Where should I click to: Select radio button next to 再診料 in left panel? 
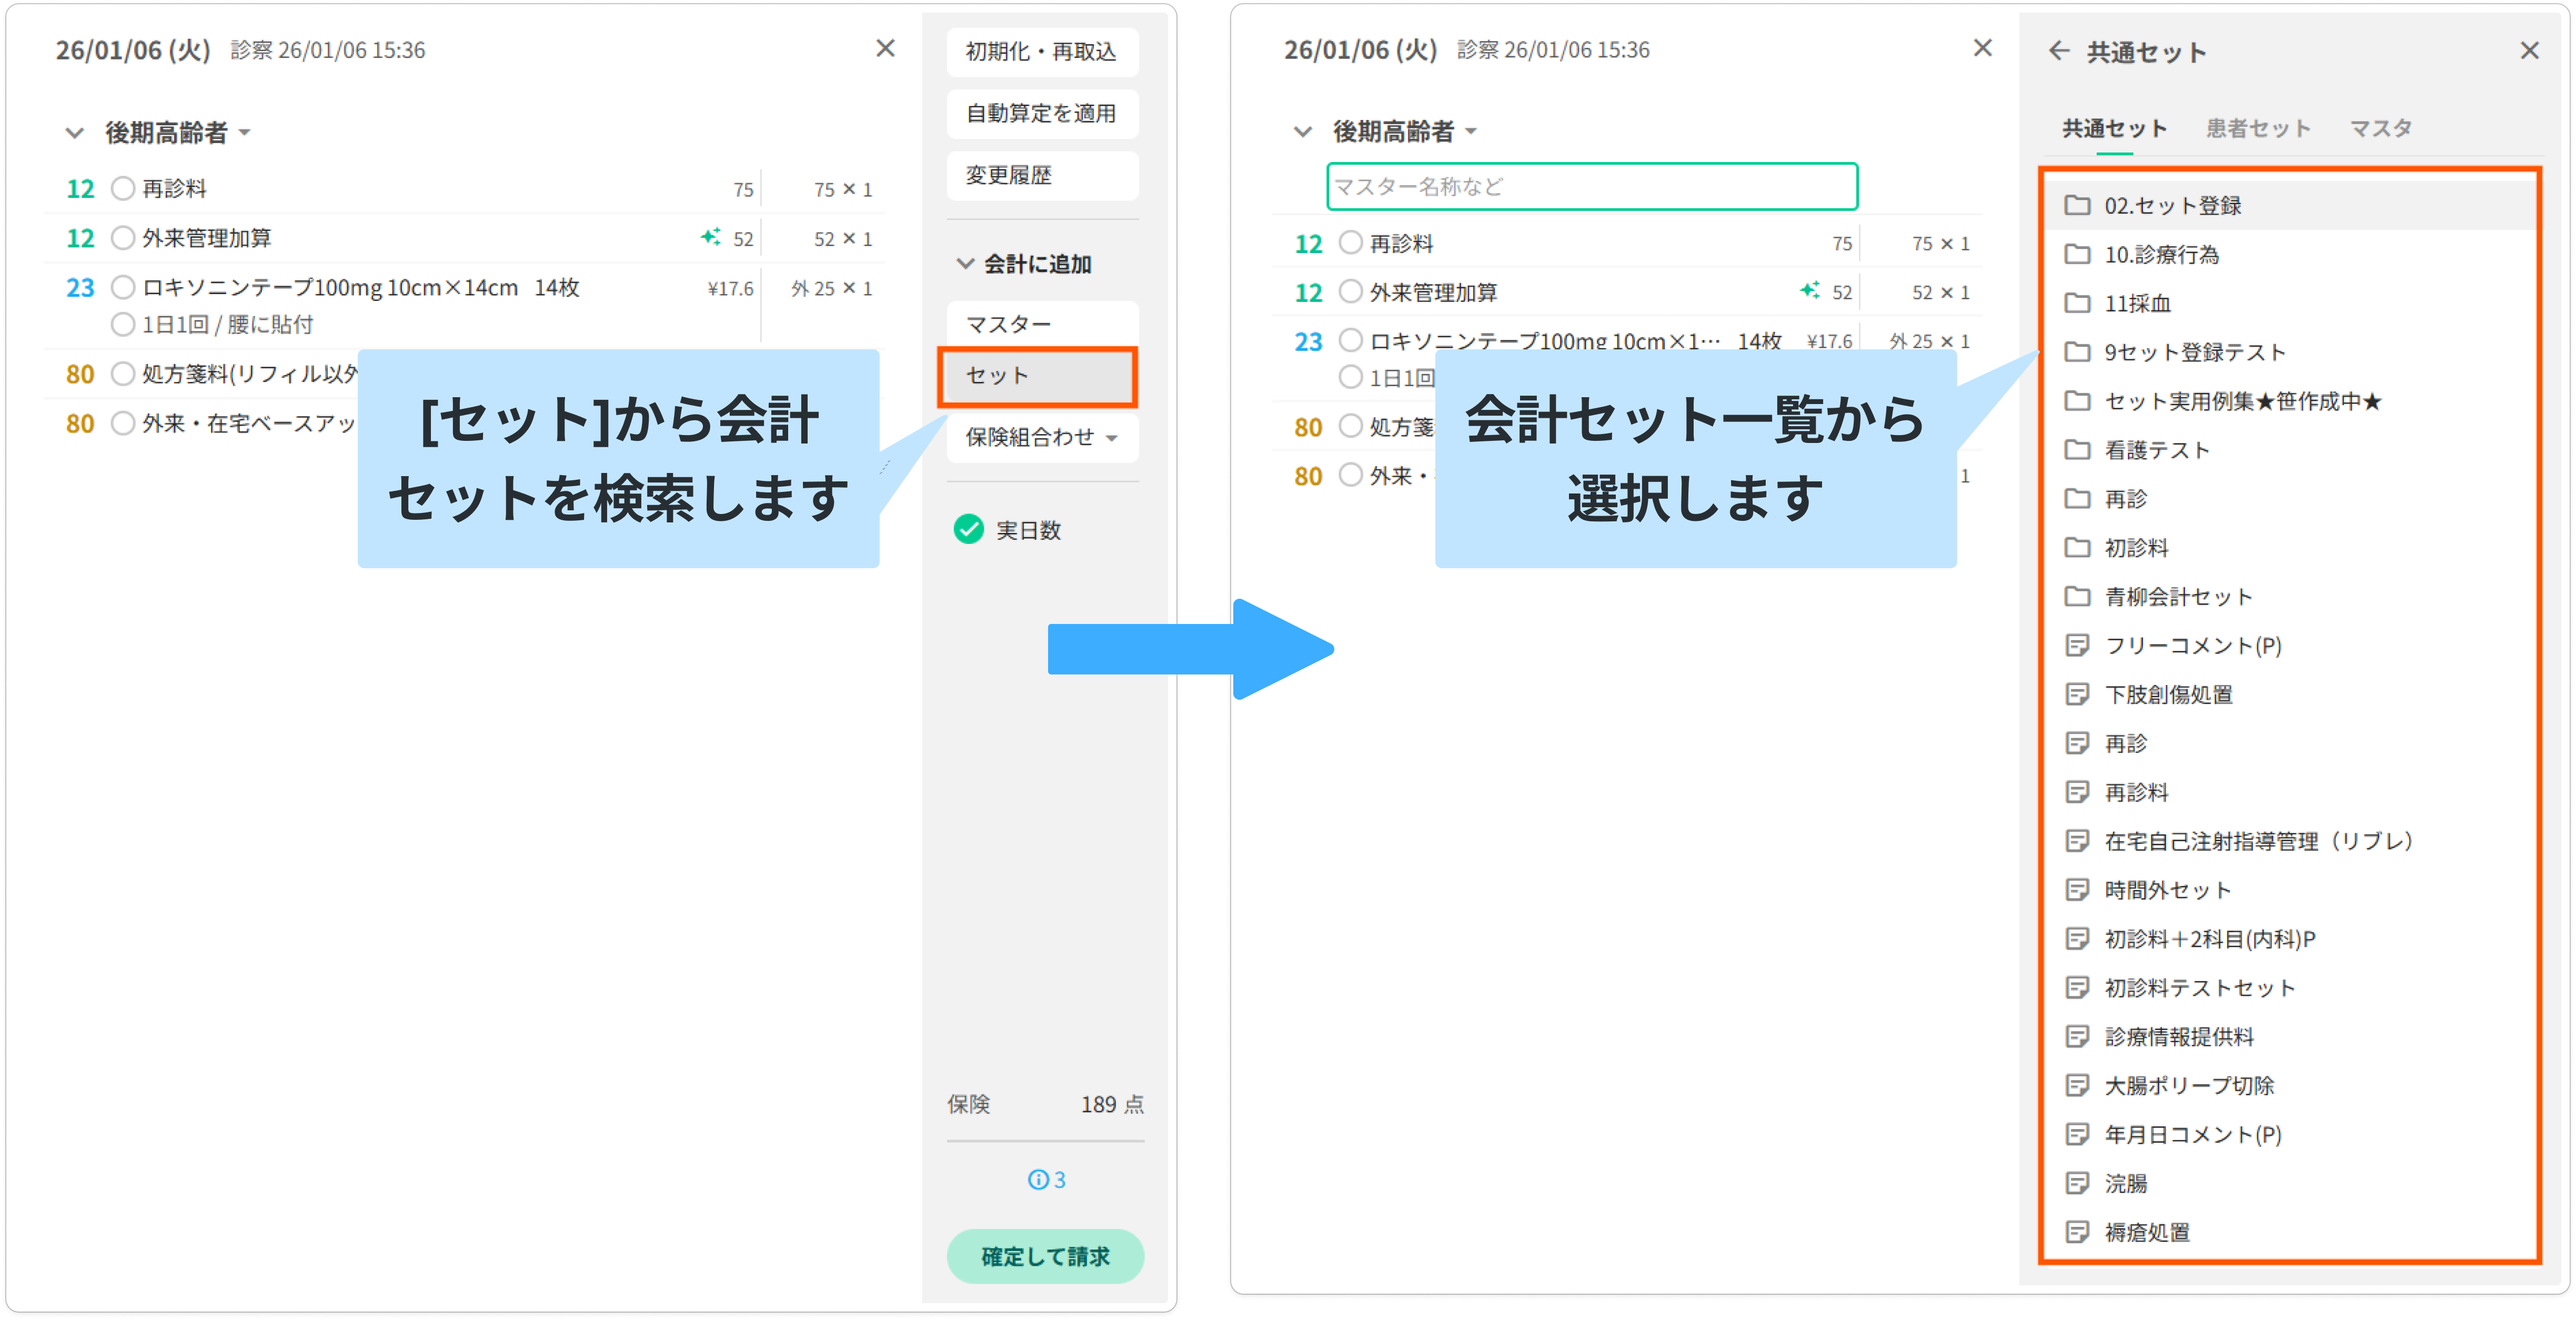(x=123, y=189)
